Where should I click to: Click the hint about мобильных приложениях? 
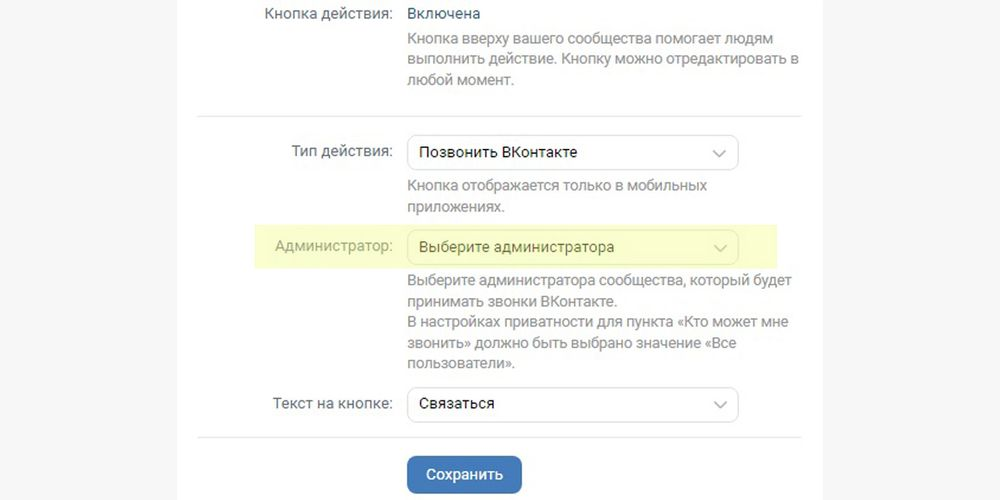pyautogui.click(x=557, y=196)
